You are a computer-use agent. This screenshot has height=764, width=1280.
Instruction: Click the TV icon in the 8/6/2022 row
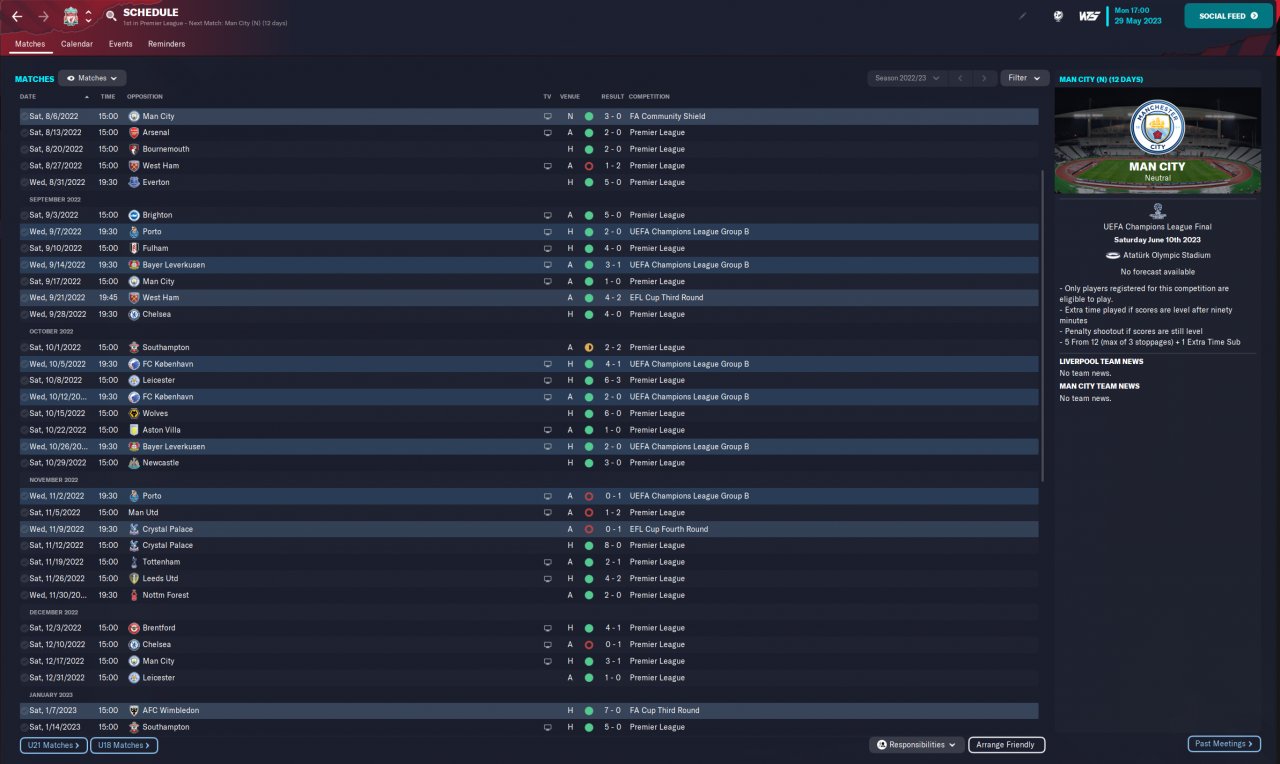point(547,116)
